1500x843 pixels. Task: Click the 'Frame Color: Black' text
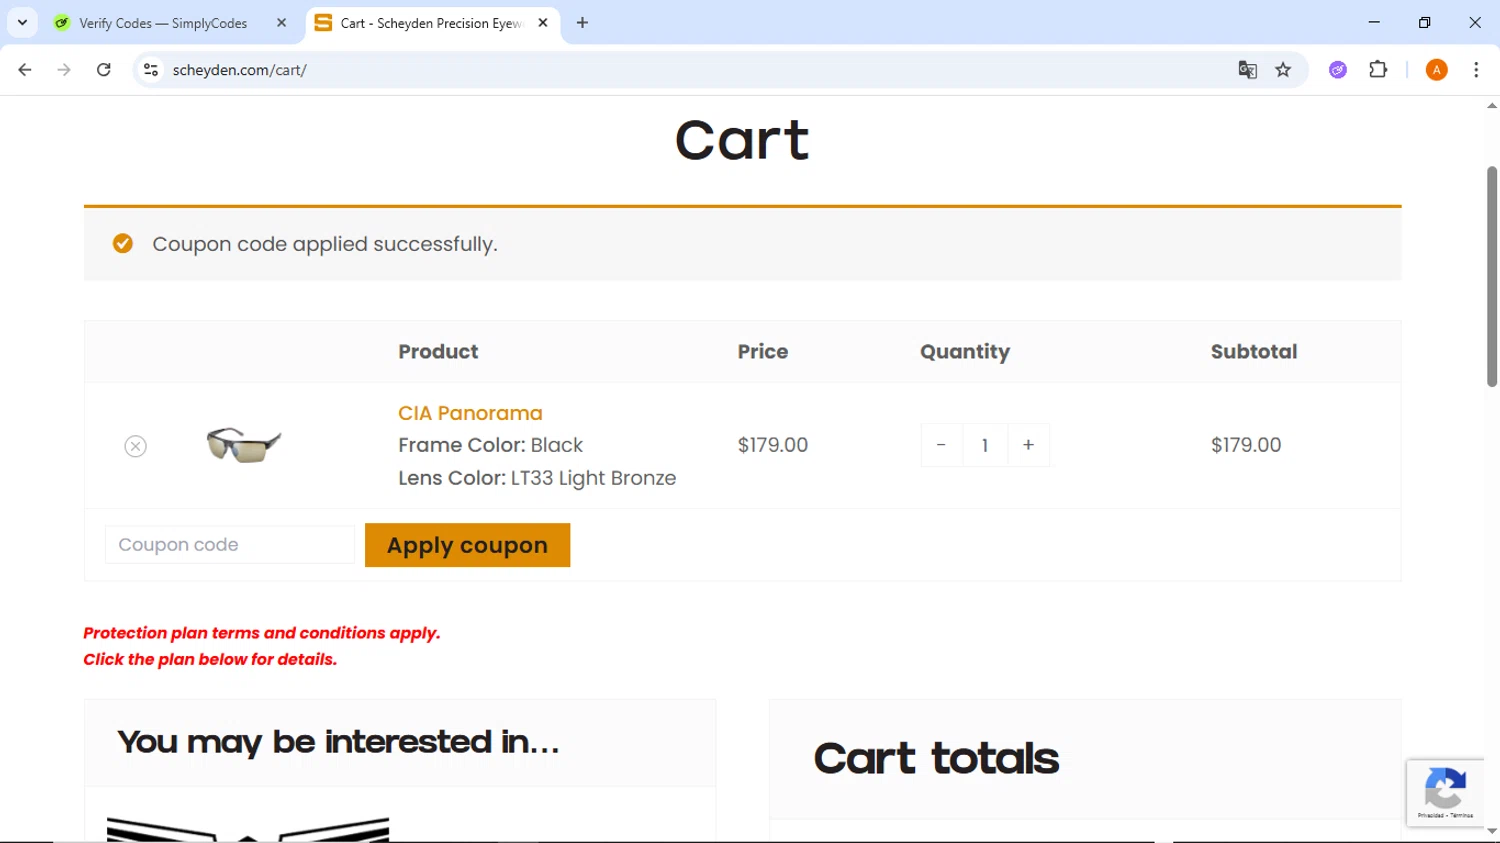(x=490, y=445)
